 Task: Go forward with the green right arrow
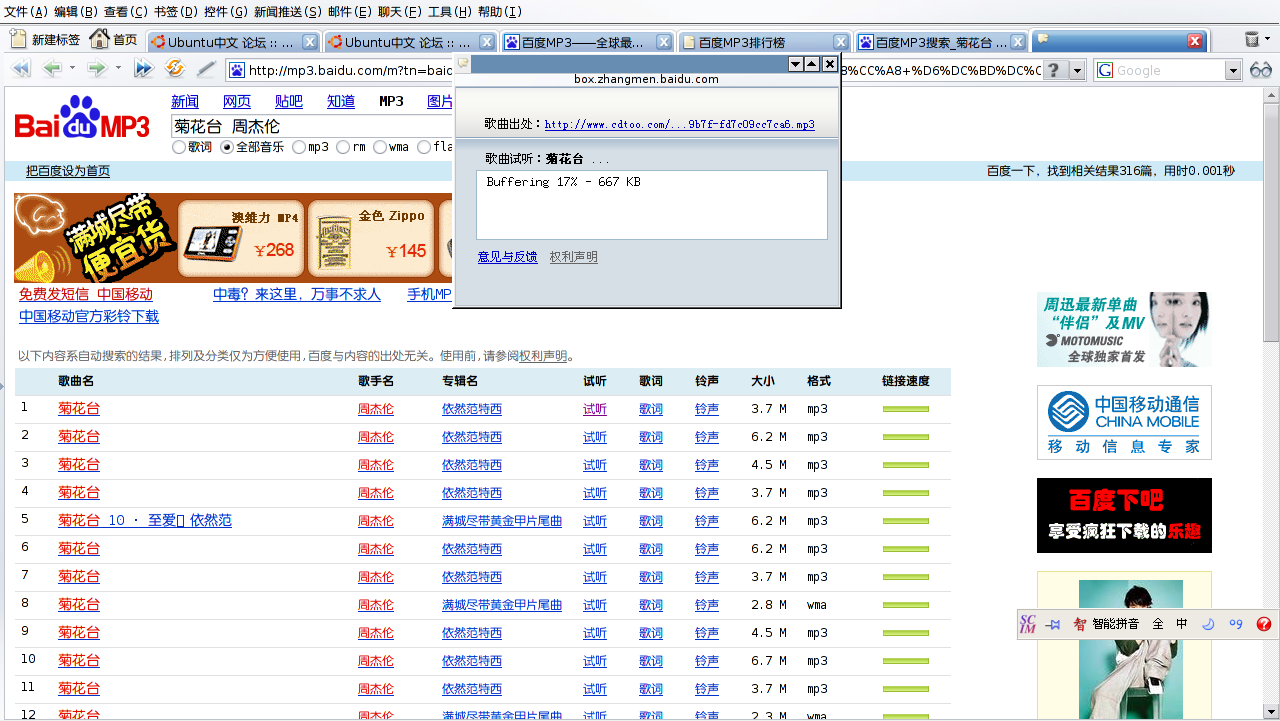[x=96, y=69]
